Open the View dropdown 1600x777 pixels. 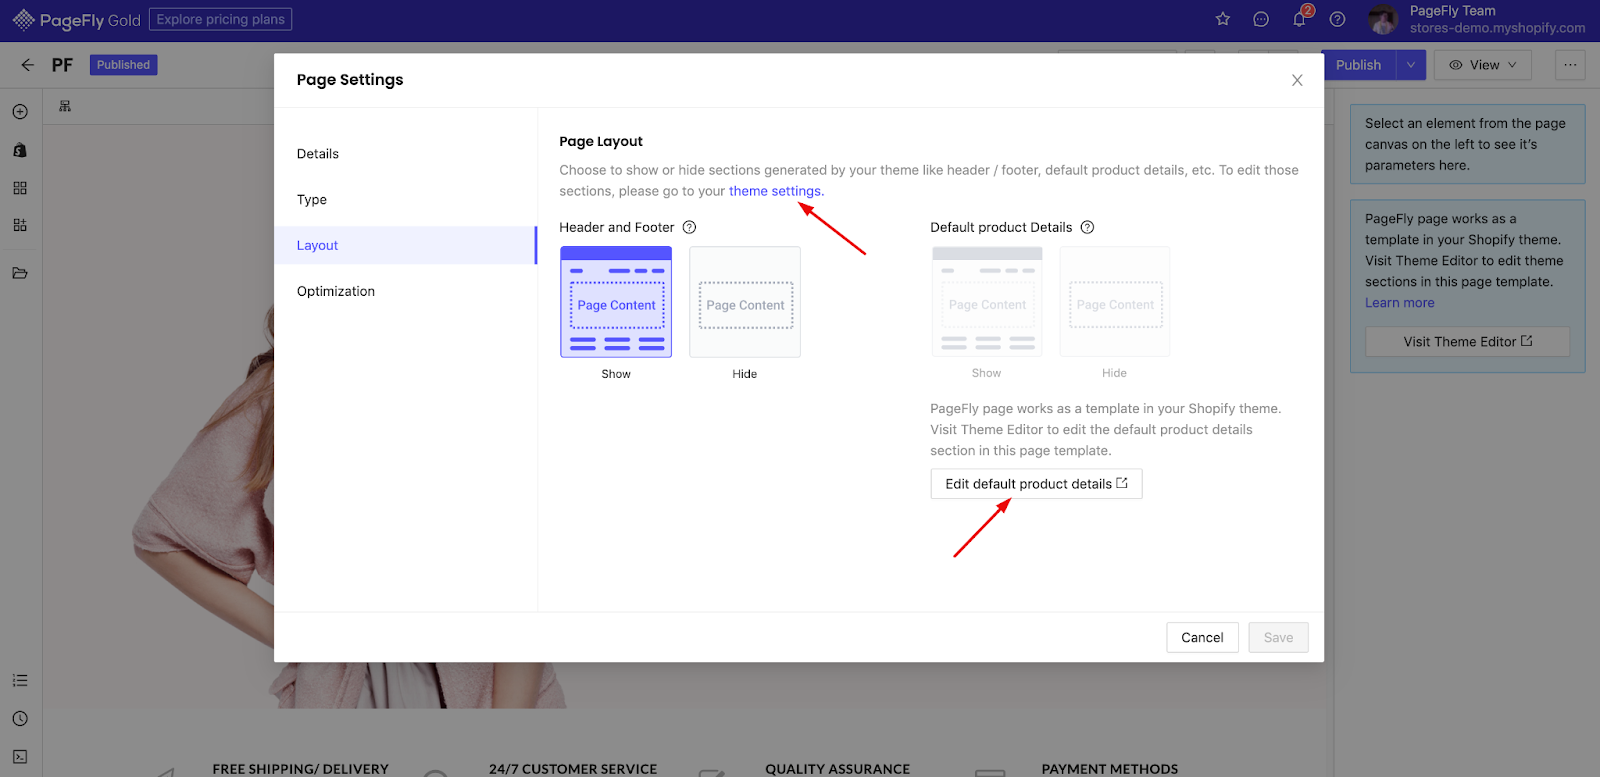click(x=1483, y=65)
